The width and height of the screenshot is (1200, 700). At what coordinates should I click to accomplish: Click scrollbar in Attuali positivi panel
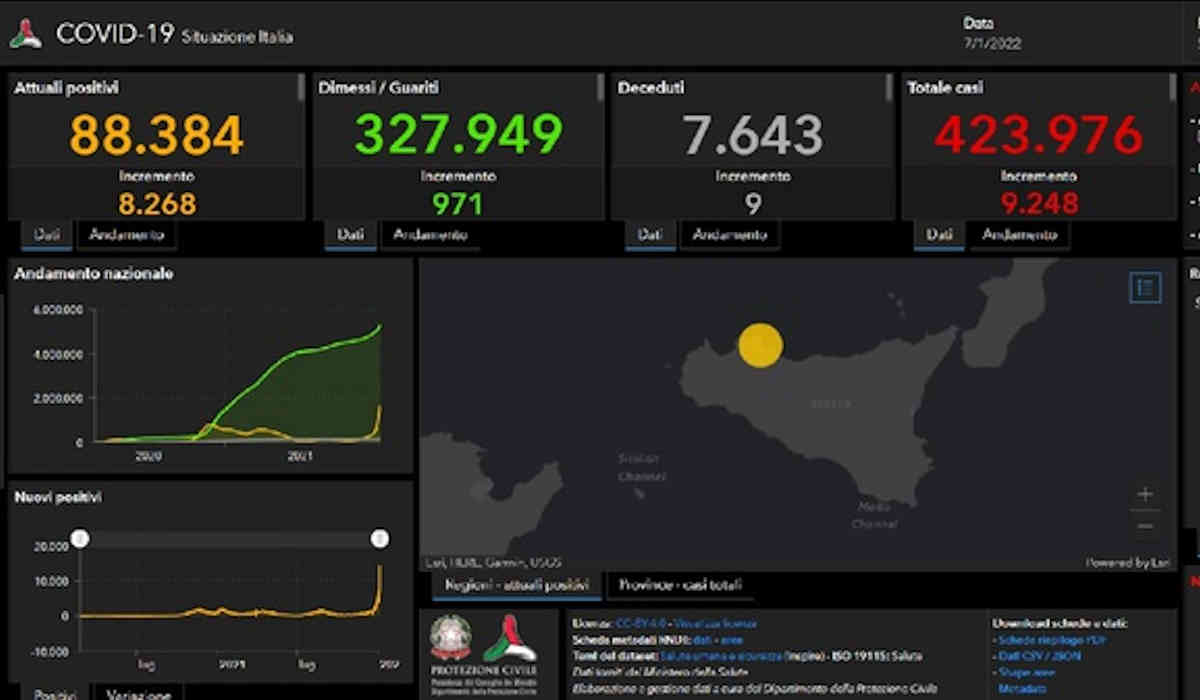(301, 88)
